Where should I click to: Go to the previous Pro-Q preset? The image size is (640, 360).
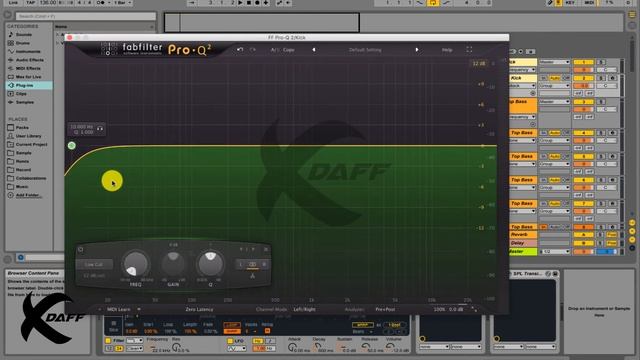[x=314, y=50]
